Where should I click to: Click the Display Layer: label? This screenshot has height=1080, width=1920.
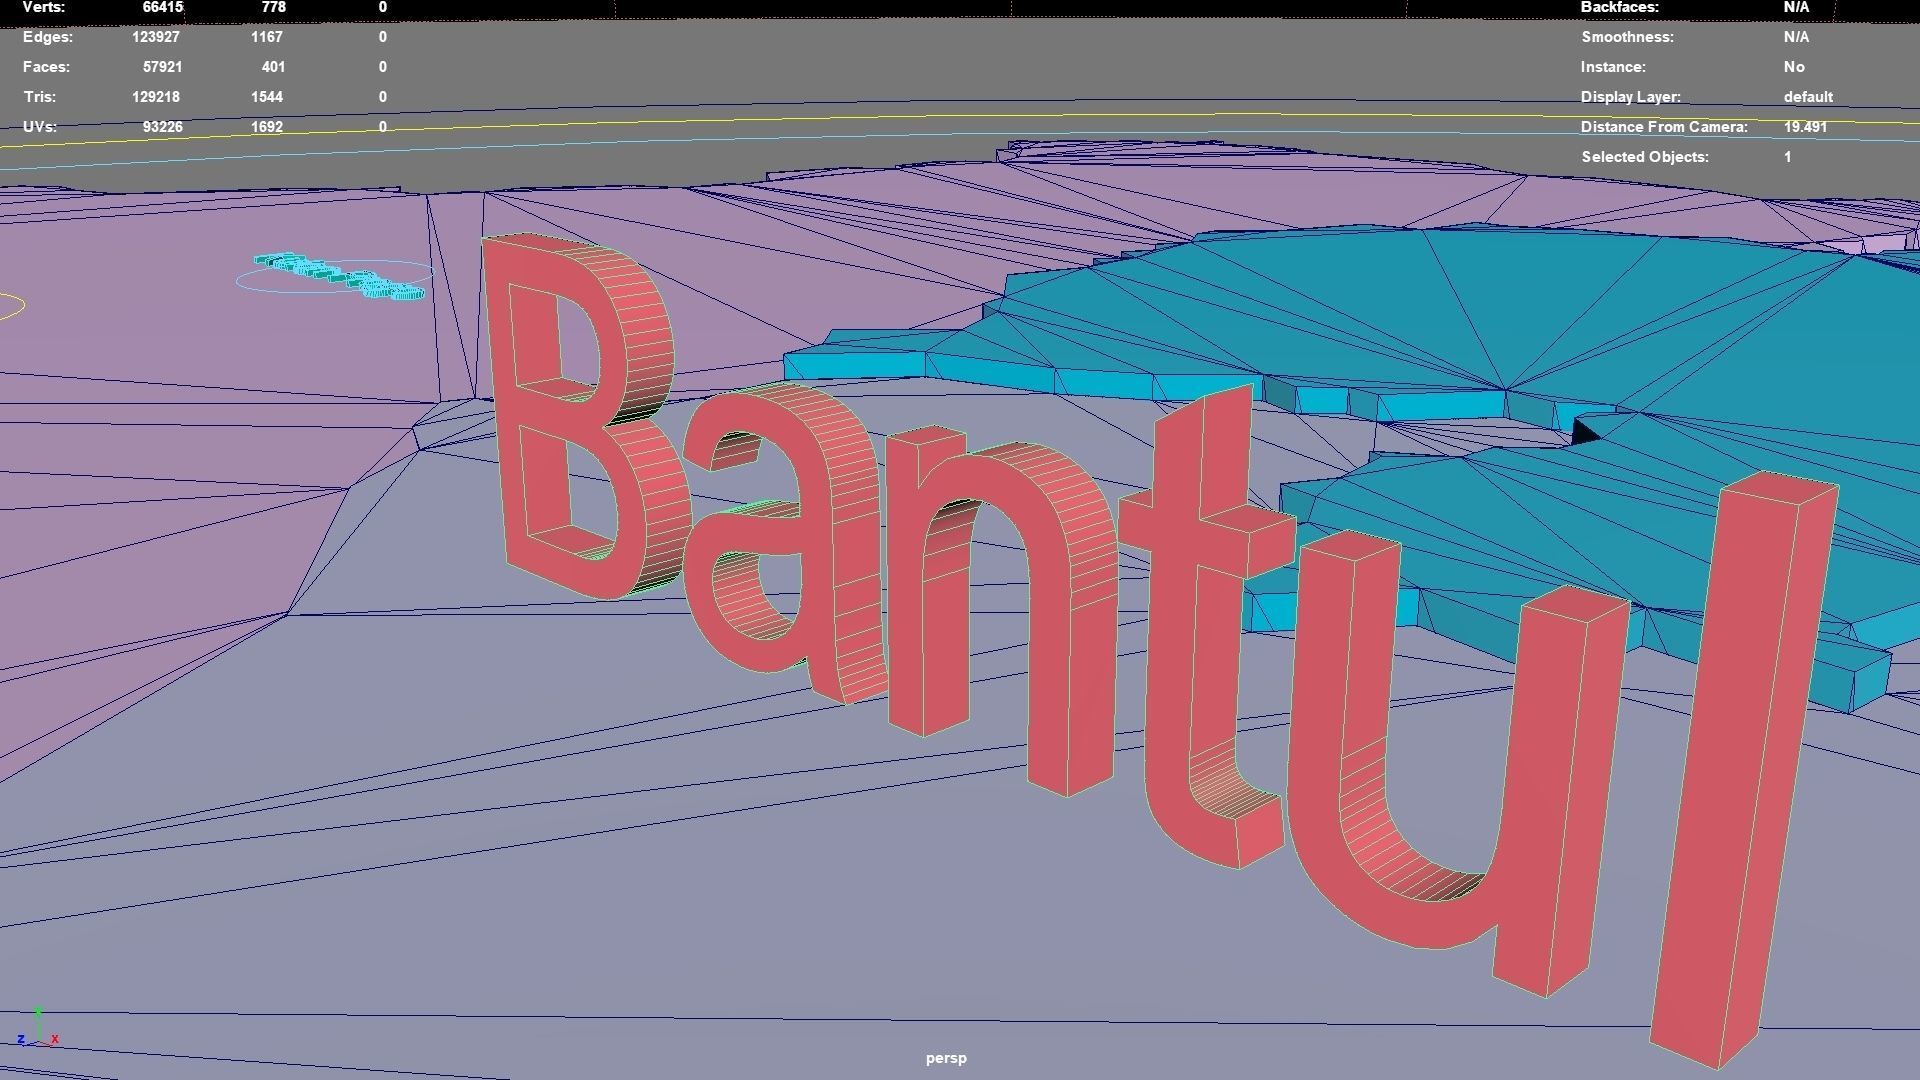[1631, 97]
